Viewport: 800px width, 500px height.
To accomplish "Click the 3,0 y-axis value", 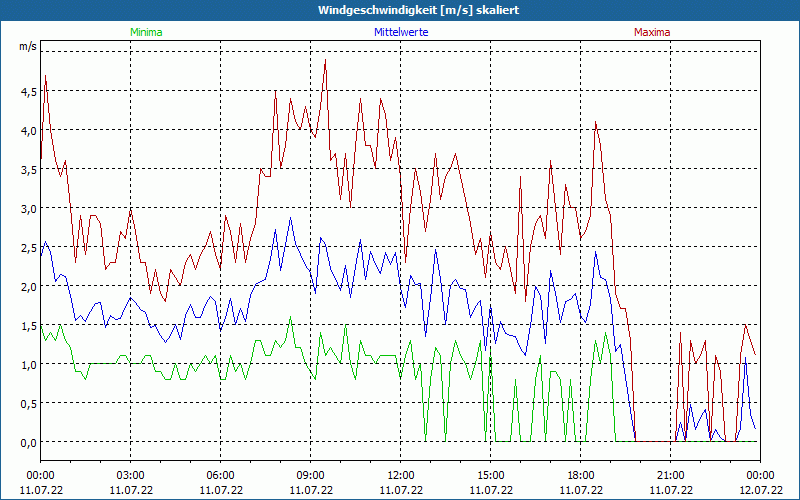I will tap(28, 209).
